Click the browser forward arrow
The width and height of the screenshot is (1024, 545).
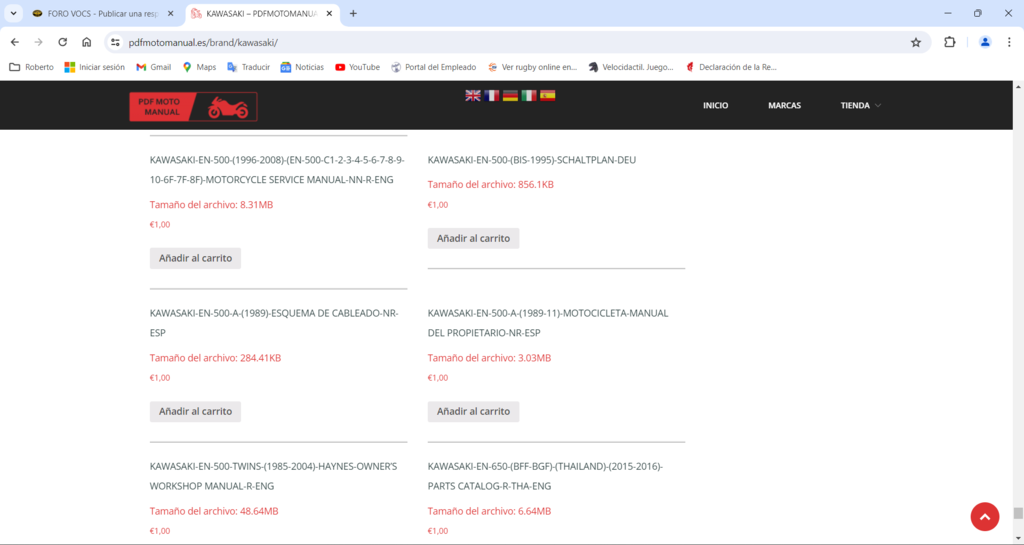[x=39, y=42]
